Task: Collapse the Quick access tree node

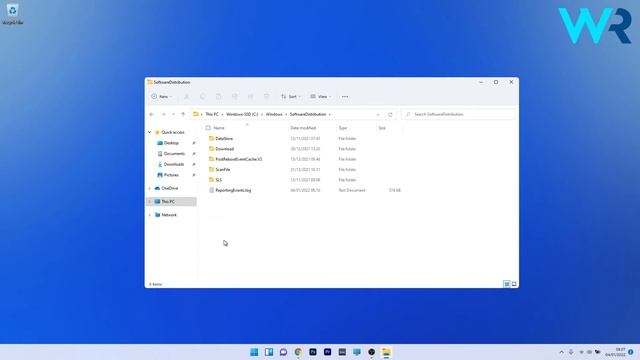Action: pos(150,132)
